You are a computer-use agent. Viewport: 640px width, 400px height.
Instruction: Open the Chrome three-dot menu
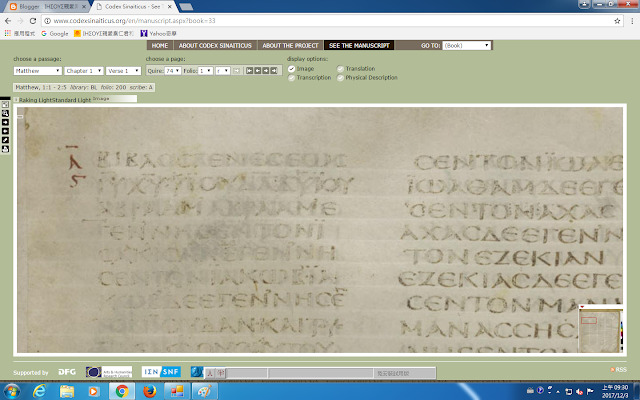[x=632, y=21]
